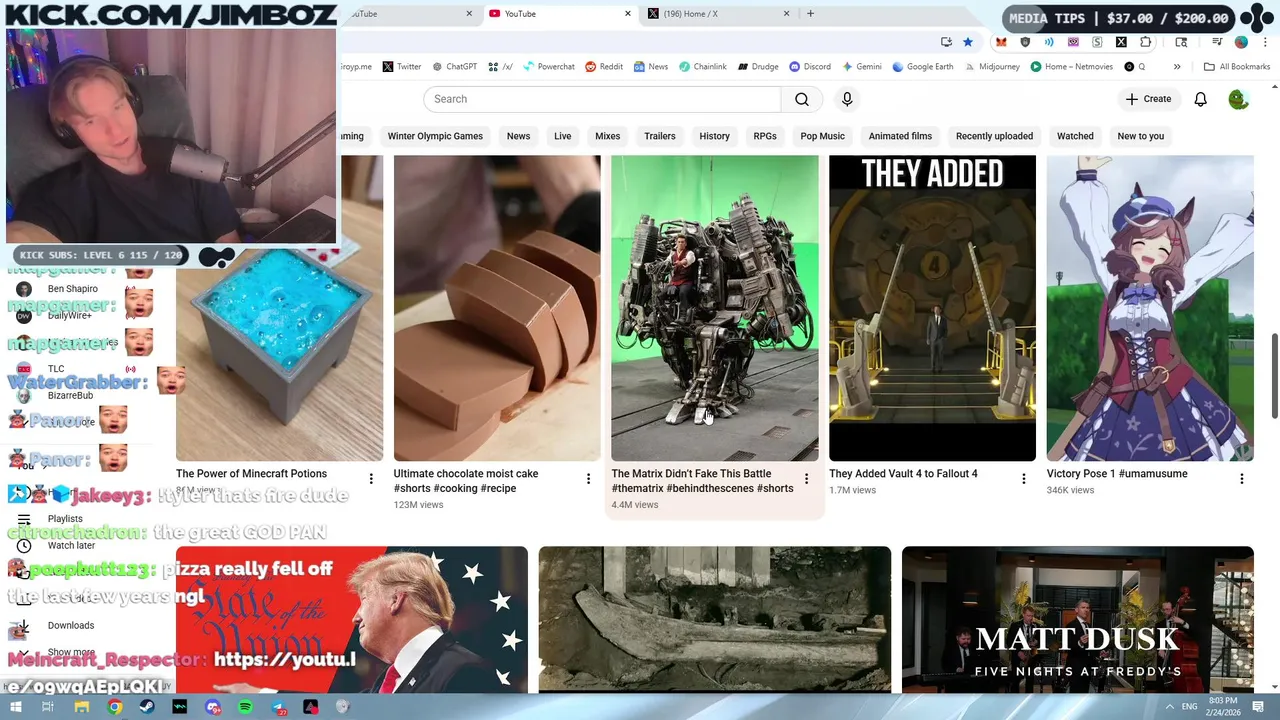Start voice search with the microphone icon
1280x720 pixels.
coord(847,99)
